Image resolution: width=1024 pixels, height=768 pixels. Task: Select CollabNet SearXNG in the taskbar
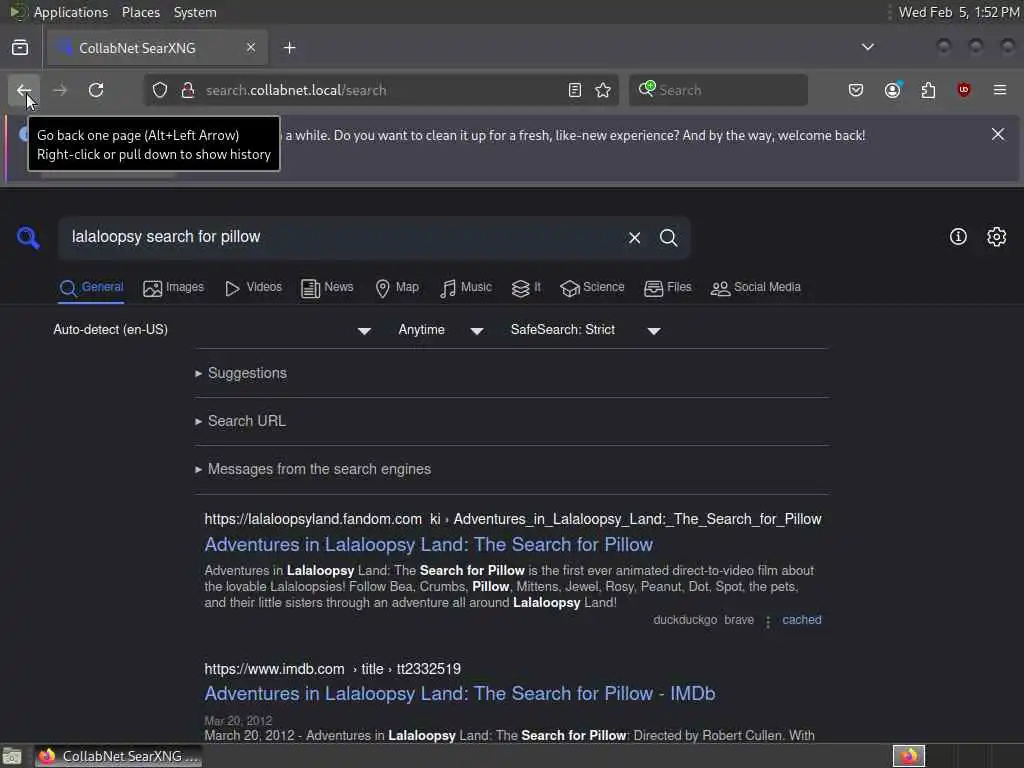point(119,756)
